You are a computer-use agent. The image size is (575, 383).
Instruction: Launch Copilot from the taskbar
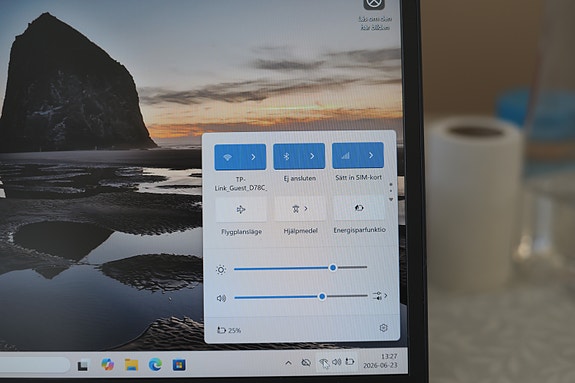107,365
